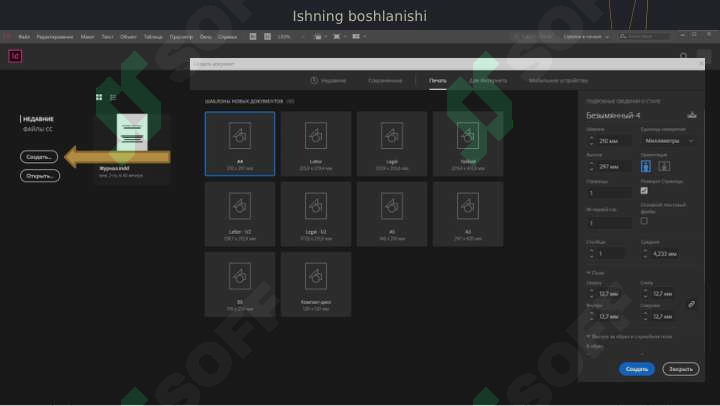The width and height of the screenshot is (720, 406).
Task: Toggle the margins chain link icon
Action: coord(692,304)
